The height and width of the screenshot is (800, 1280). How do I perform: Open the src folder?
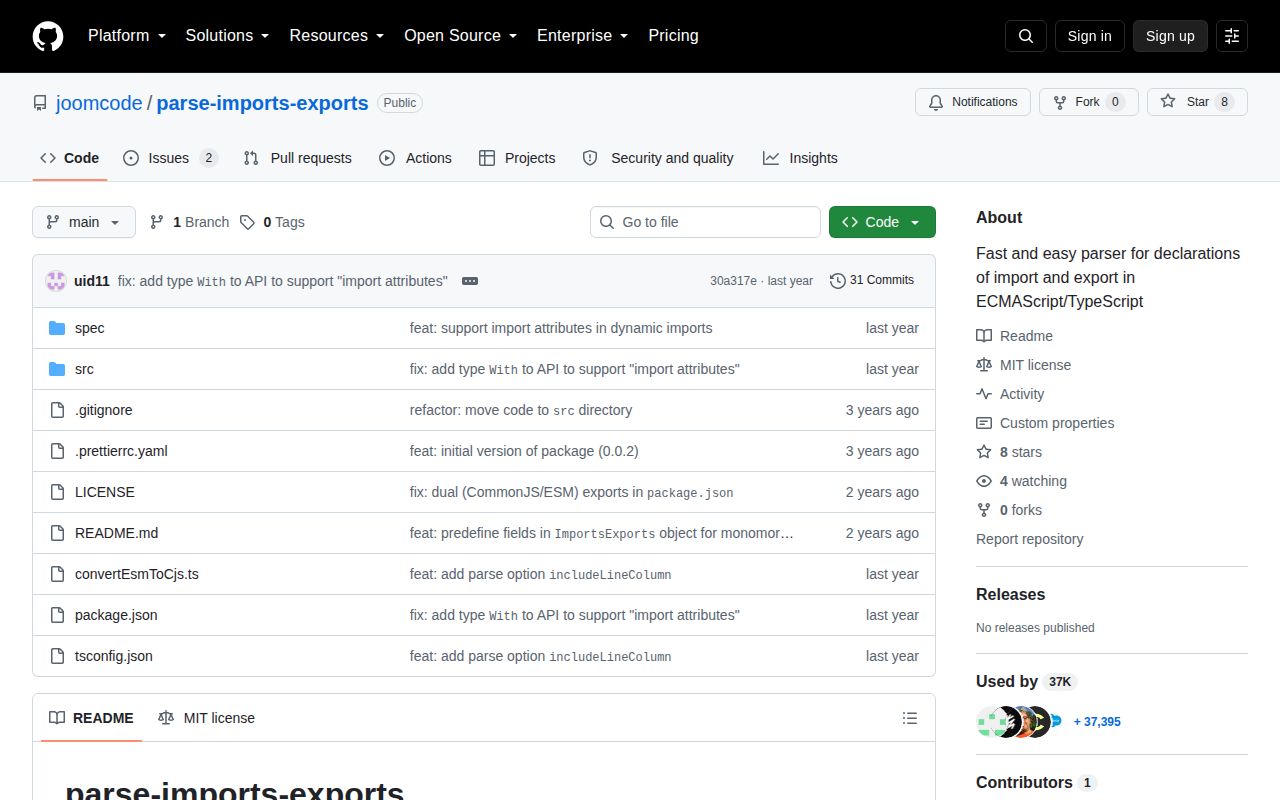(84, 369)
